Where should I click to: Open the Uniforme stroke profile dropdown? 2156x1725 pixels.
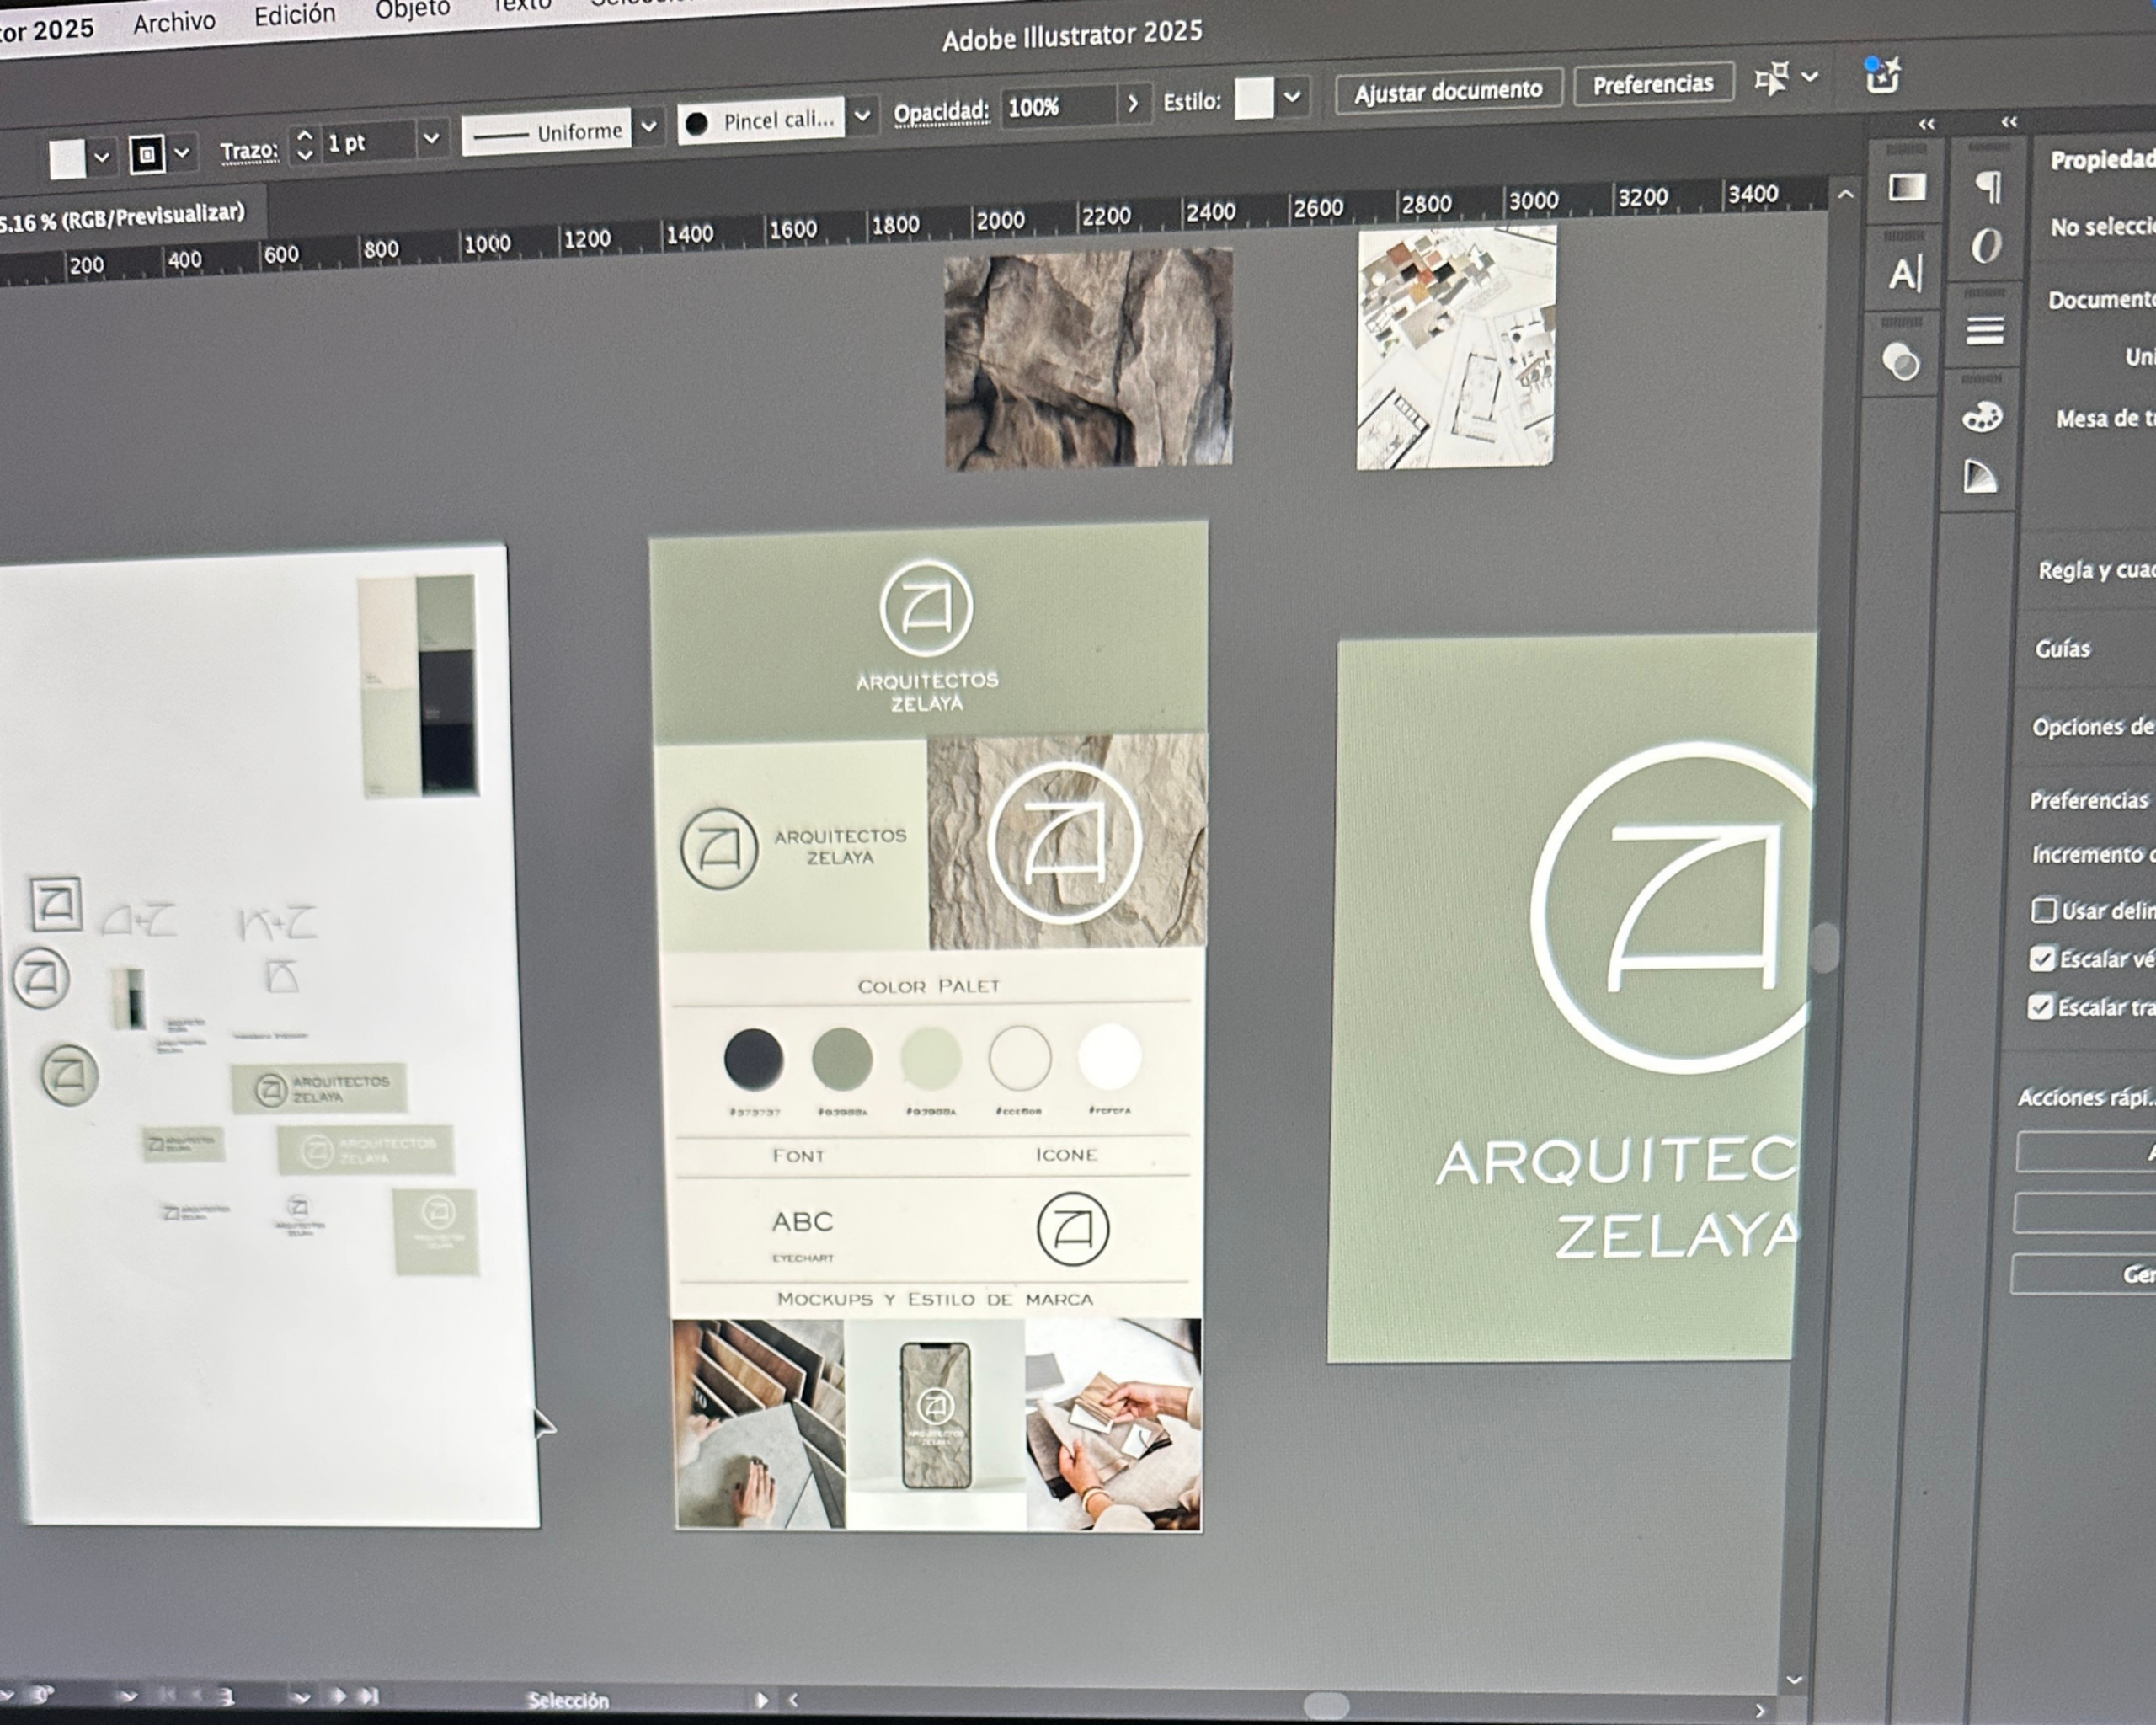648,127
